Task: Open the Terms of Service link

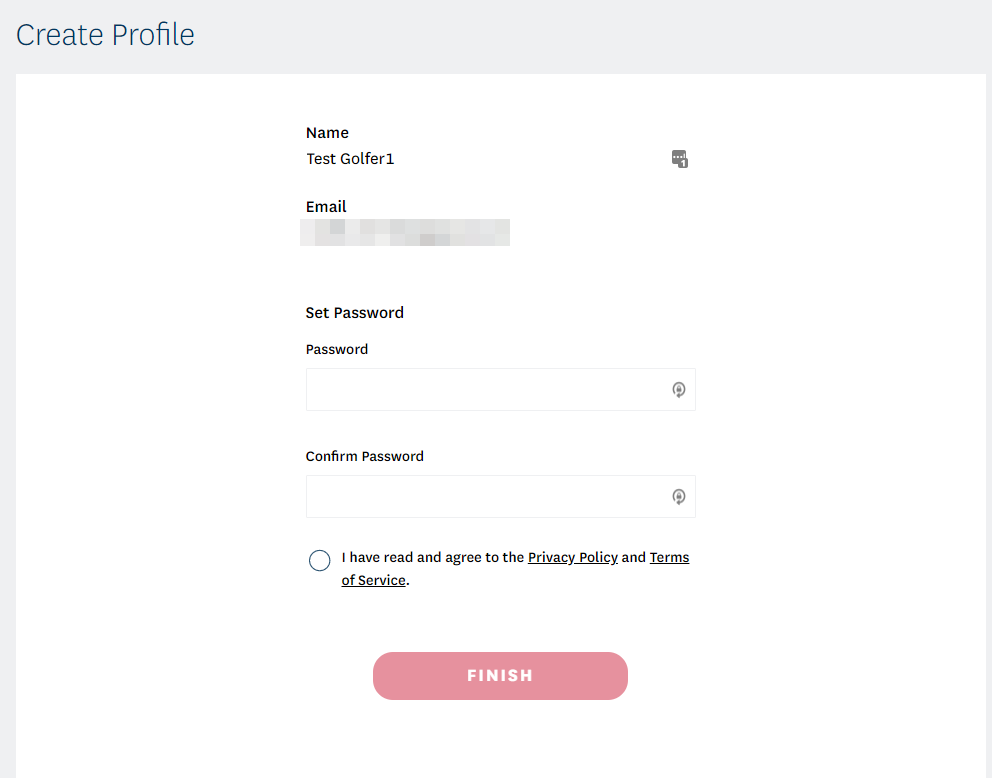Action: tap(669, 558)
